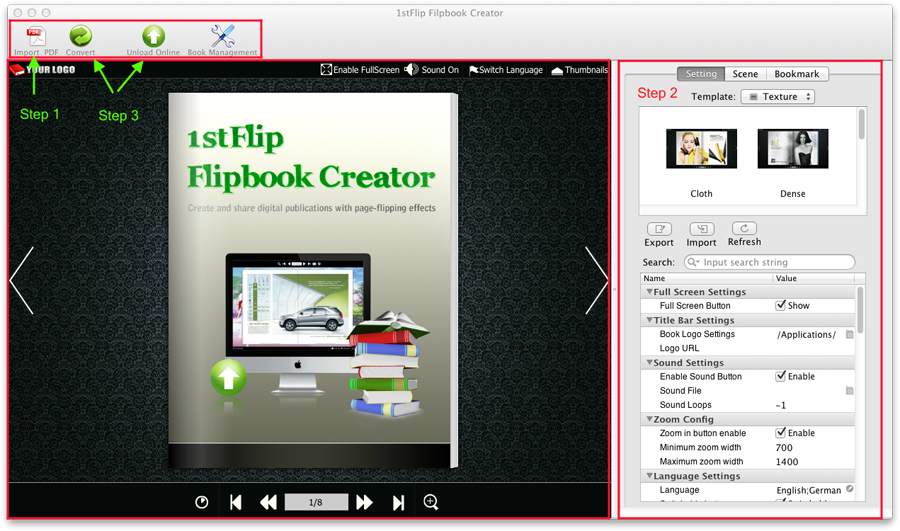Open the Template Texture dropdown
Screen dimensions: 900x531
click(777, 97)
